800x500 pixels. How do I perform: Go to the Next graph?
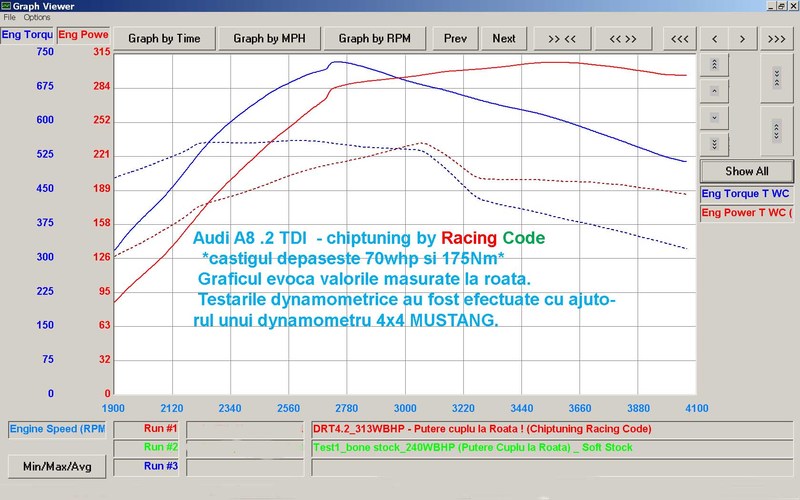504,39
